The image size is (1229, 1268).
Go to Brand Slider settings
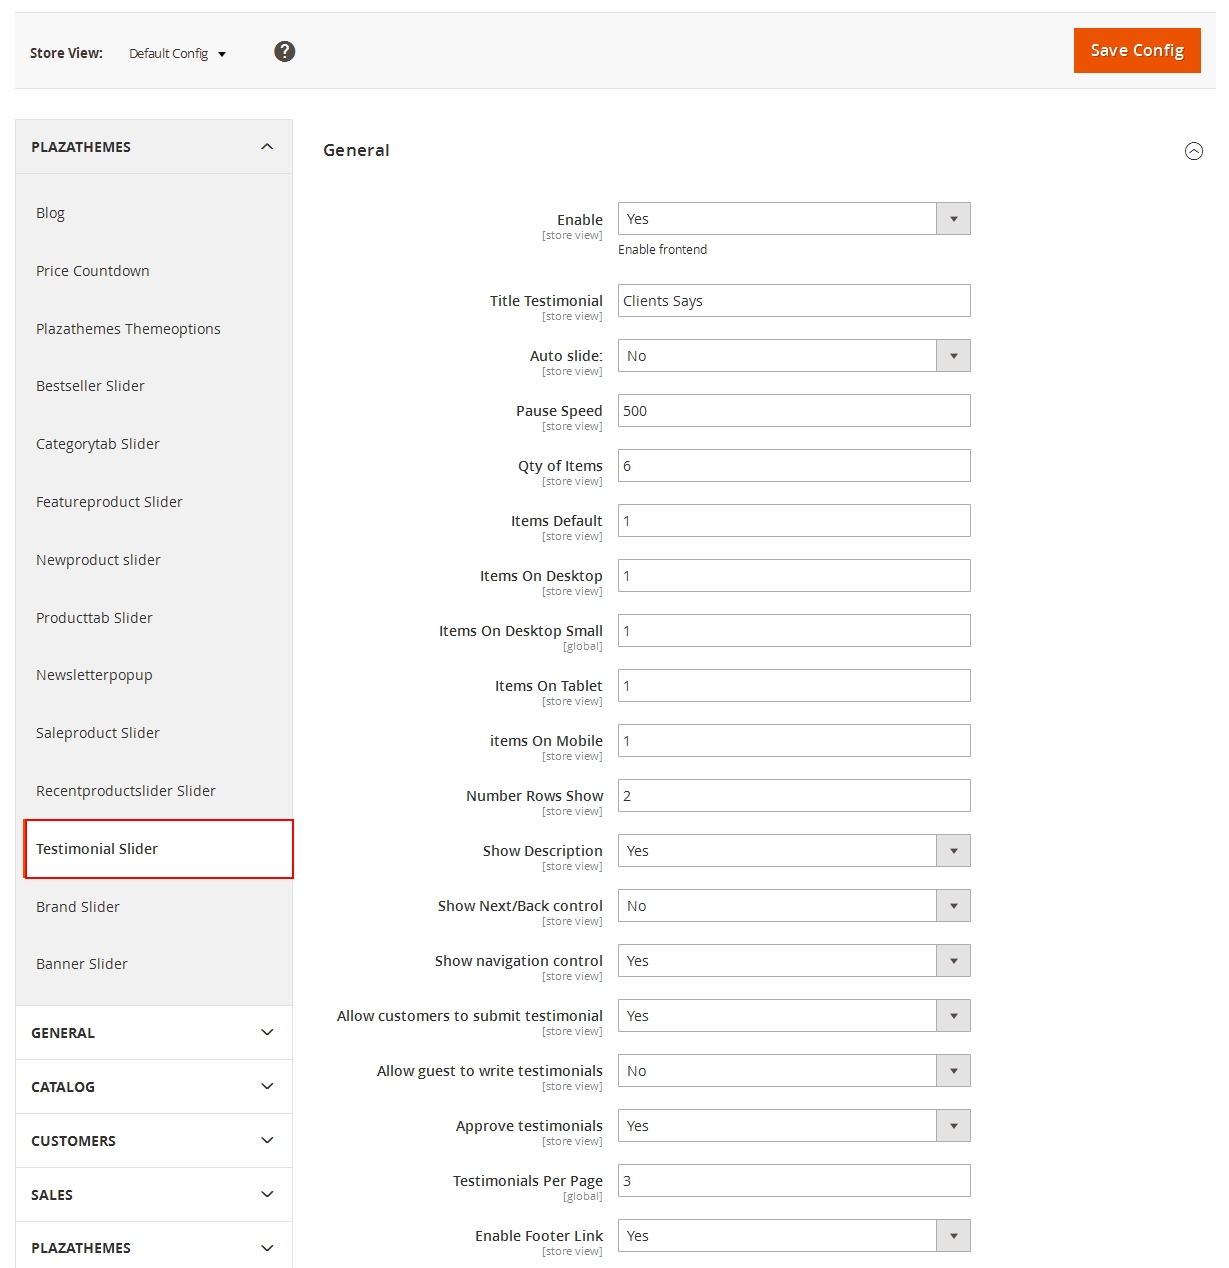pyautogui.click(x=78, y=907)
